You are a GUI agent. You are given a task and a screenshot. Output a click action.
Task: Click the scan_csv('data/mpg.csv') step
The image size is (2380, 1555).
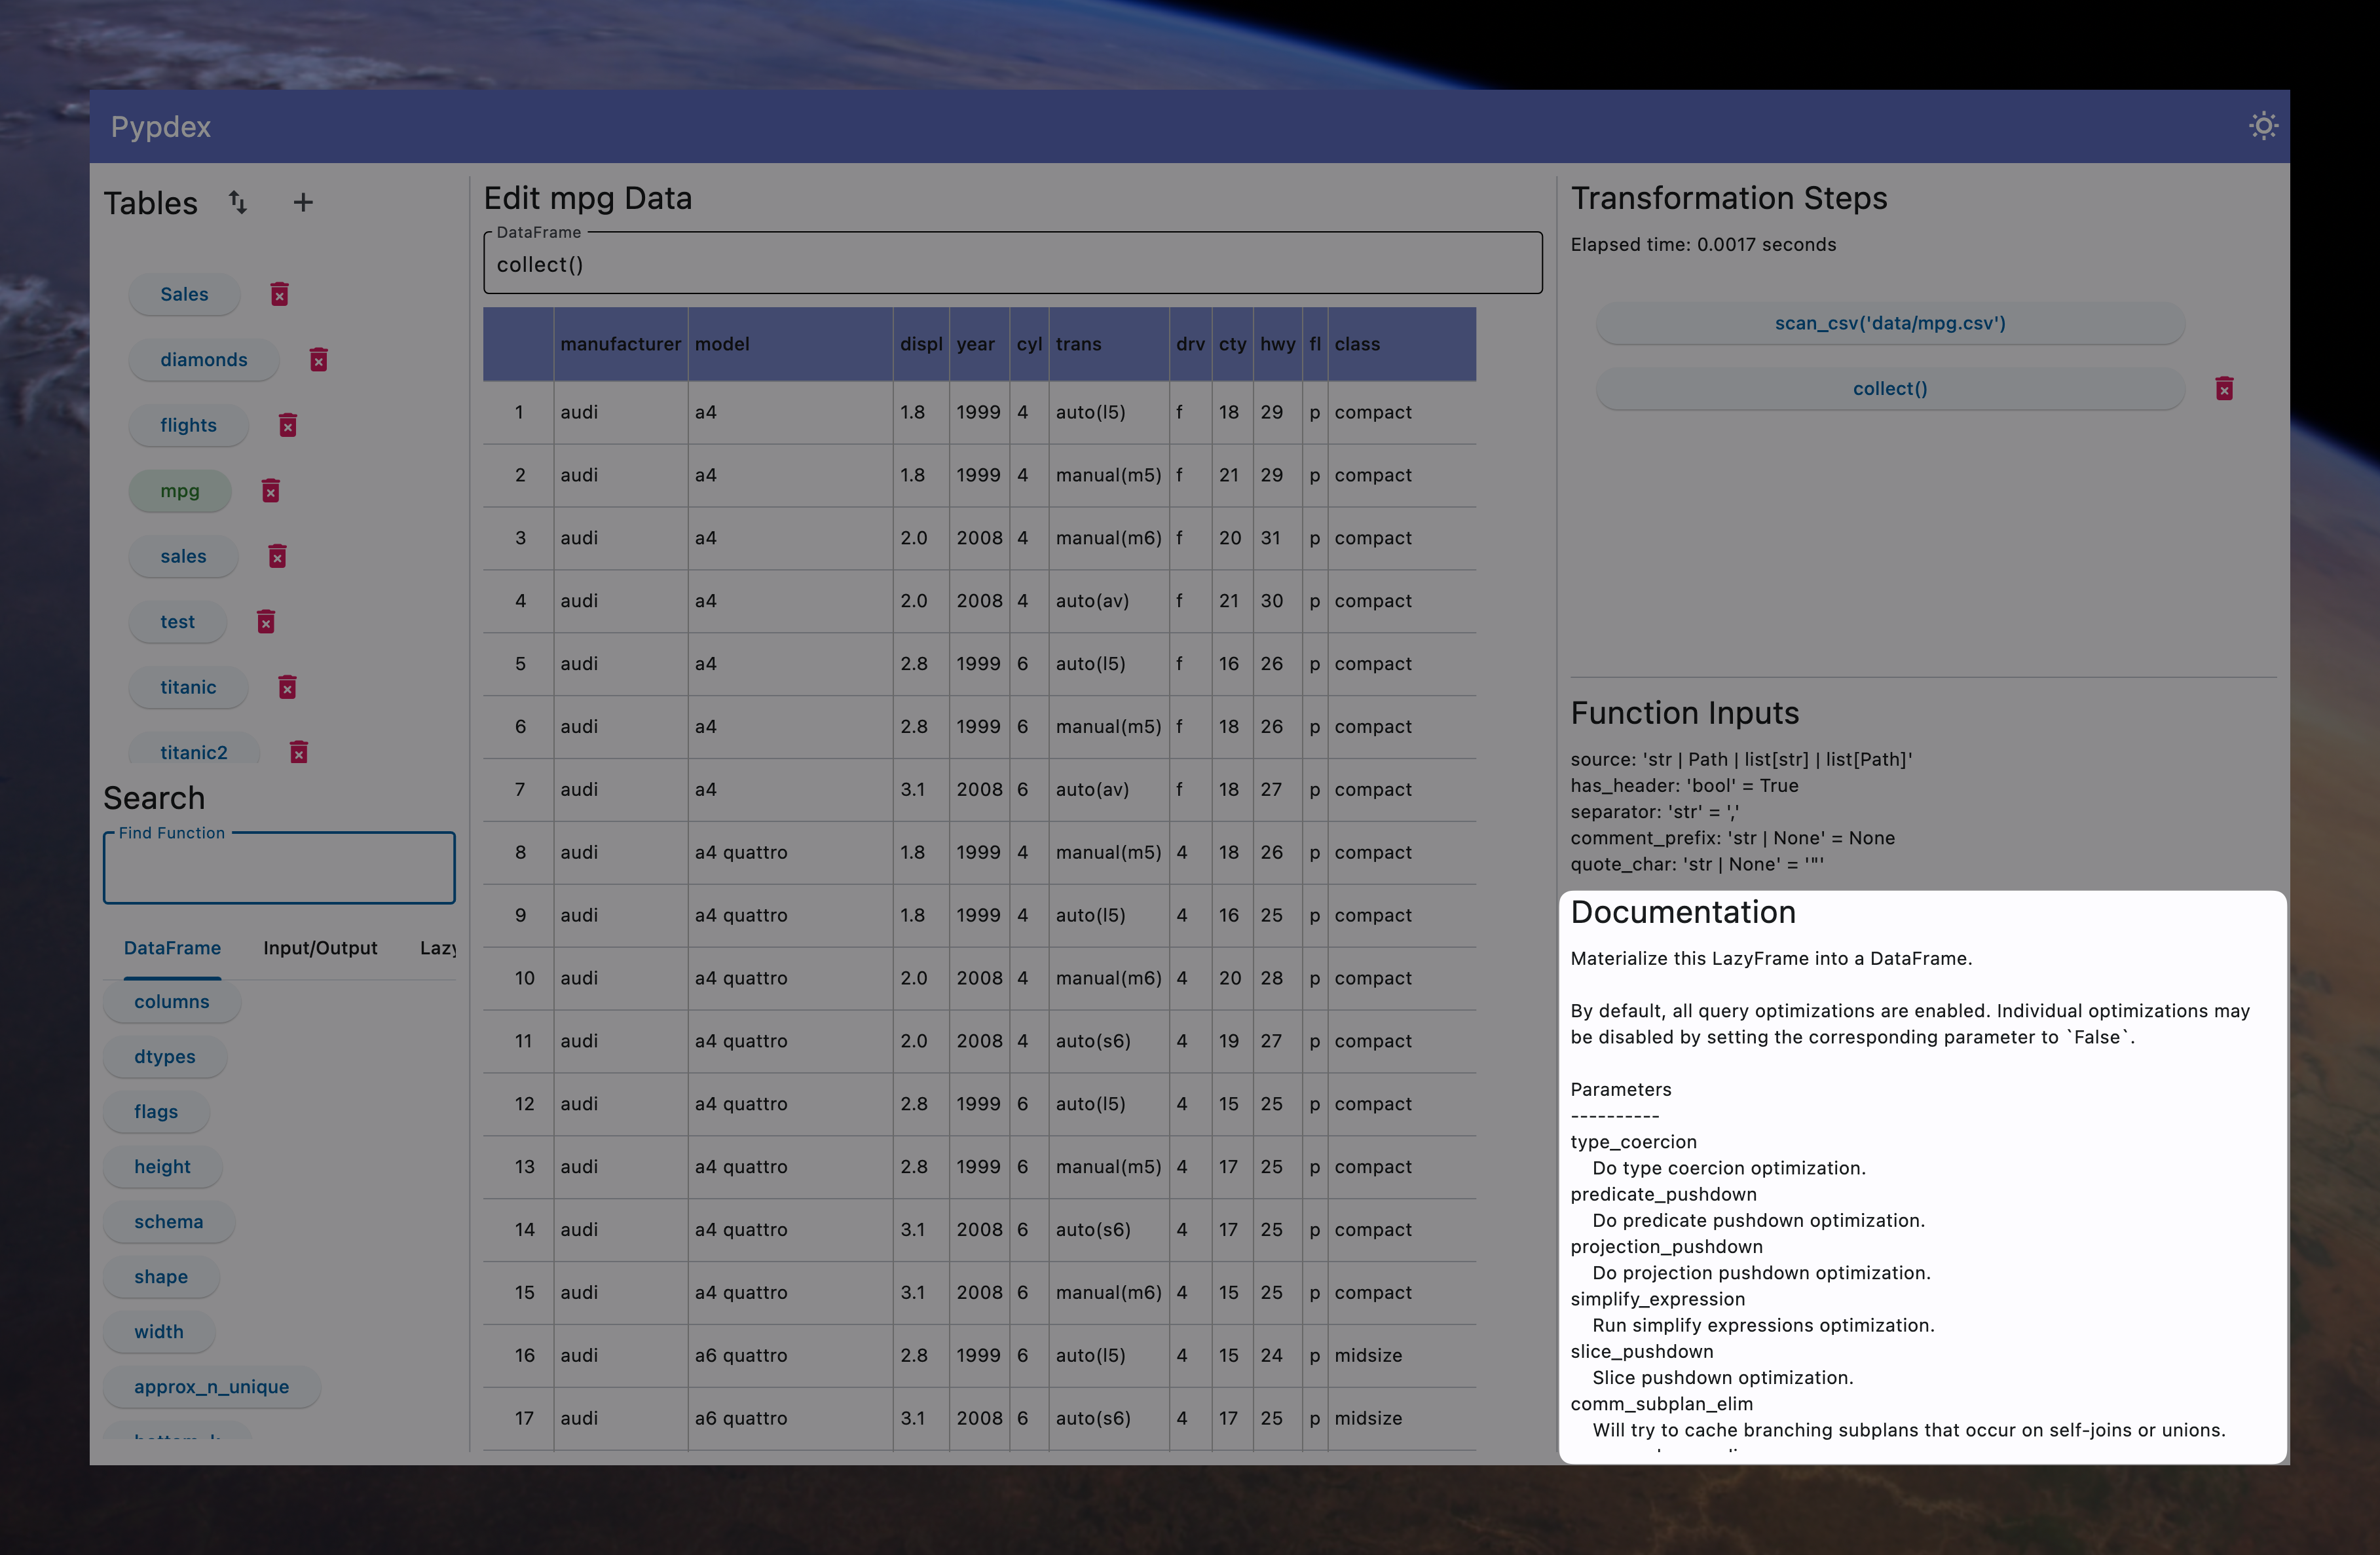pyautogui.click(x=1889, y=323)
